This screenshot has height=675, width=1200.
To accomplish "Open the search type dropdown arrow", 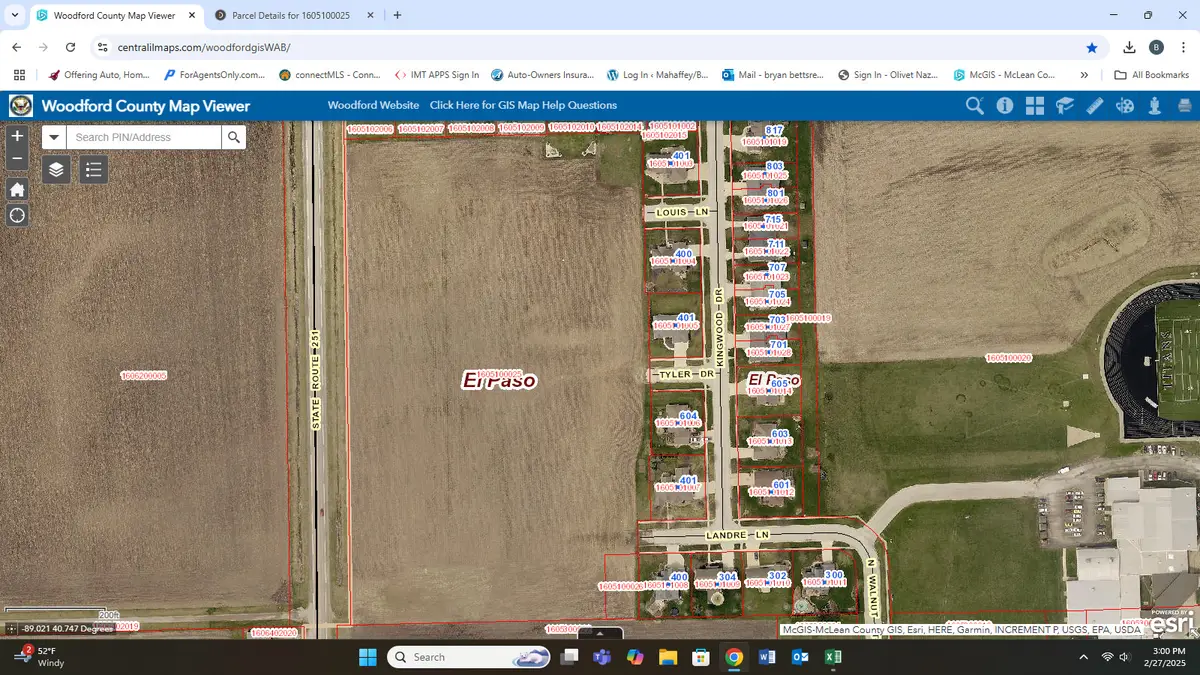I will [x=54, y=137].
